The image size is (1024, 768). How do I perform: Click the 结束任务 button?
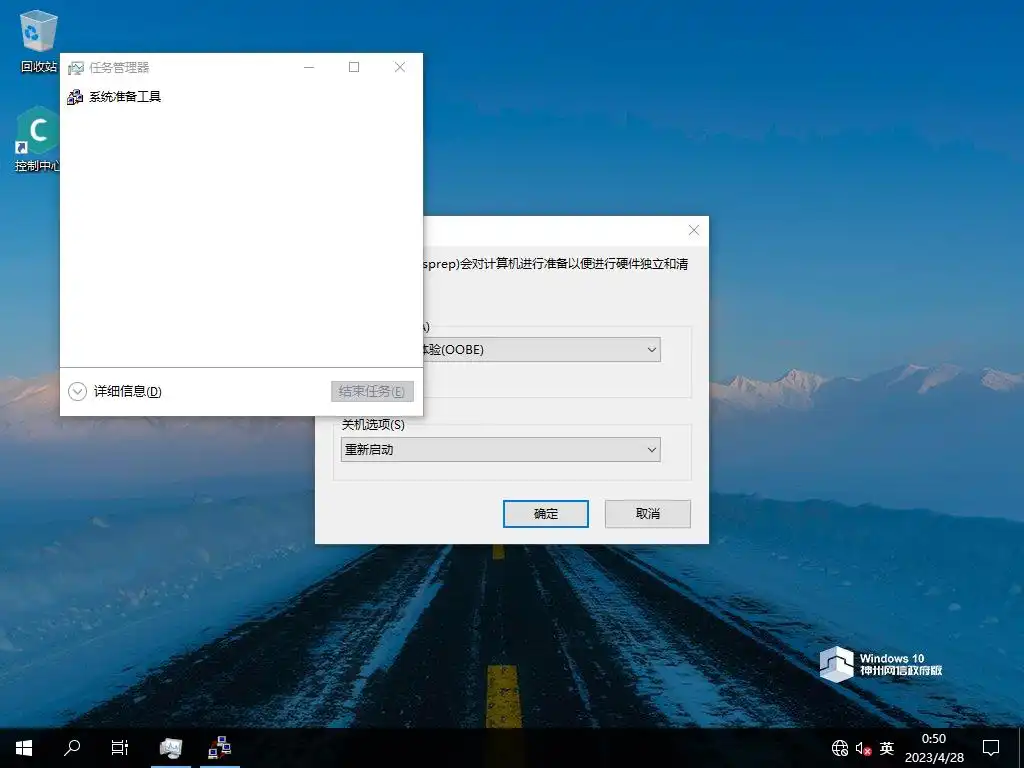pos(372,391)
